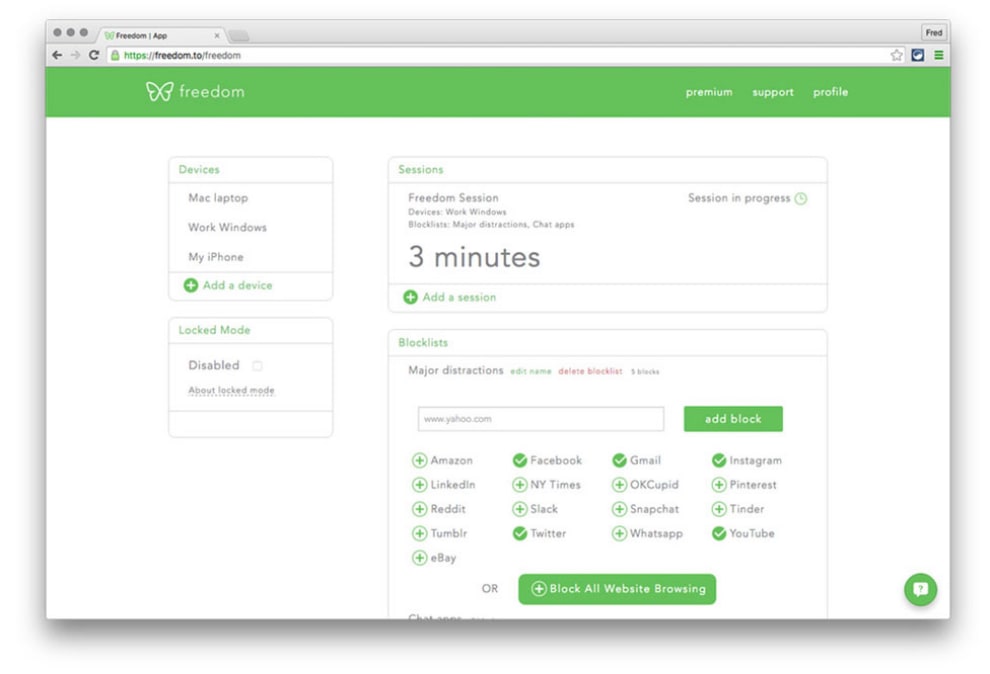The height and width of the screenshot is (674, 990).
Task: Click the blue extension icon in toolbar
Action: tap(918, 56)
